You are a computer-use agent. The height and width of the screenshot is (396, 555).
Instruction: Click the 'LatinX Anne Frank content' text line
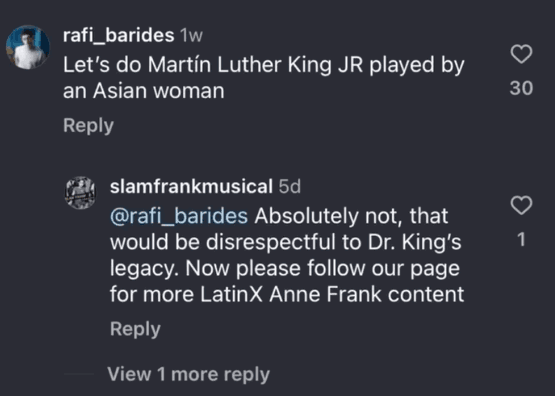tap(287, 294)
